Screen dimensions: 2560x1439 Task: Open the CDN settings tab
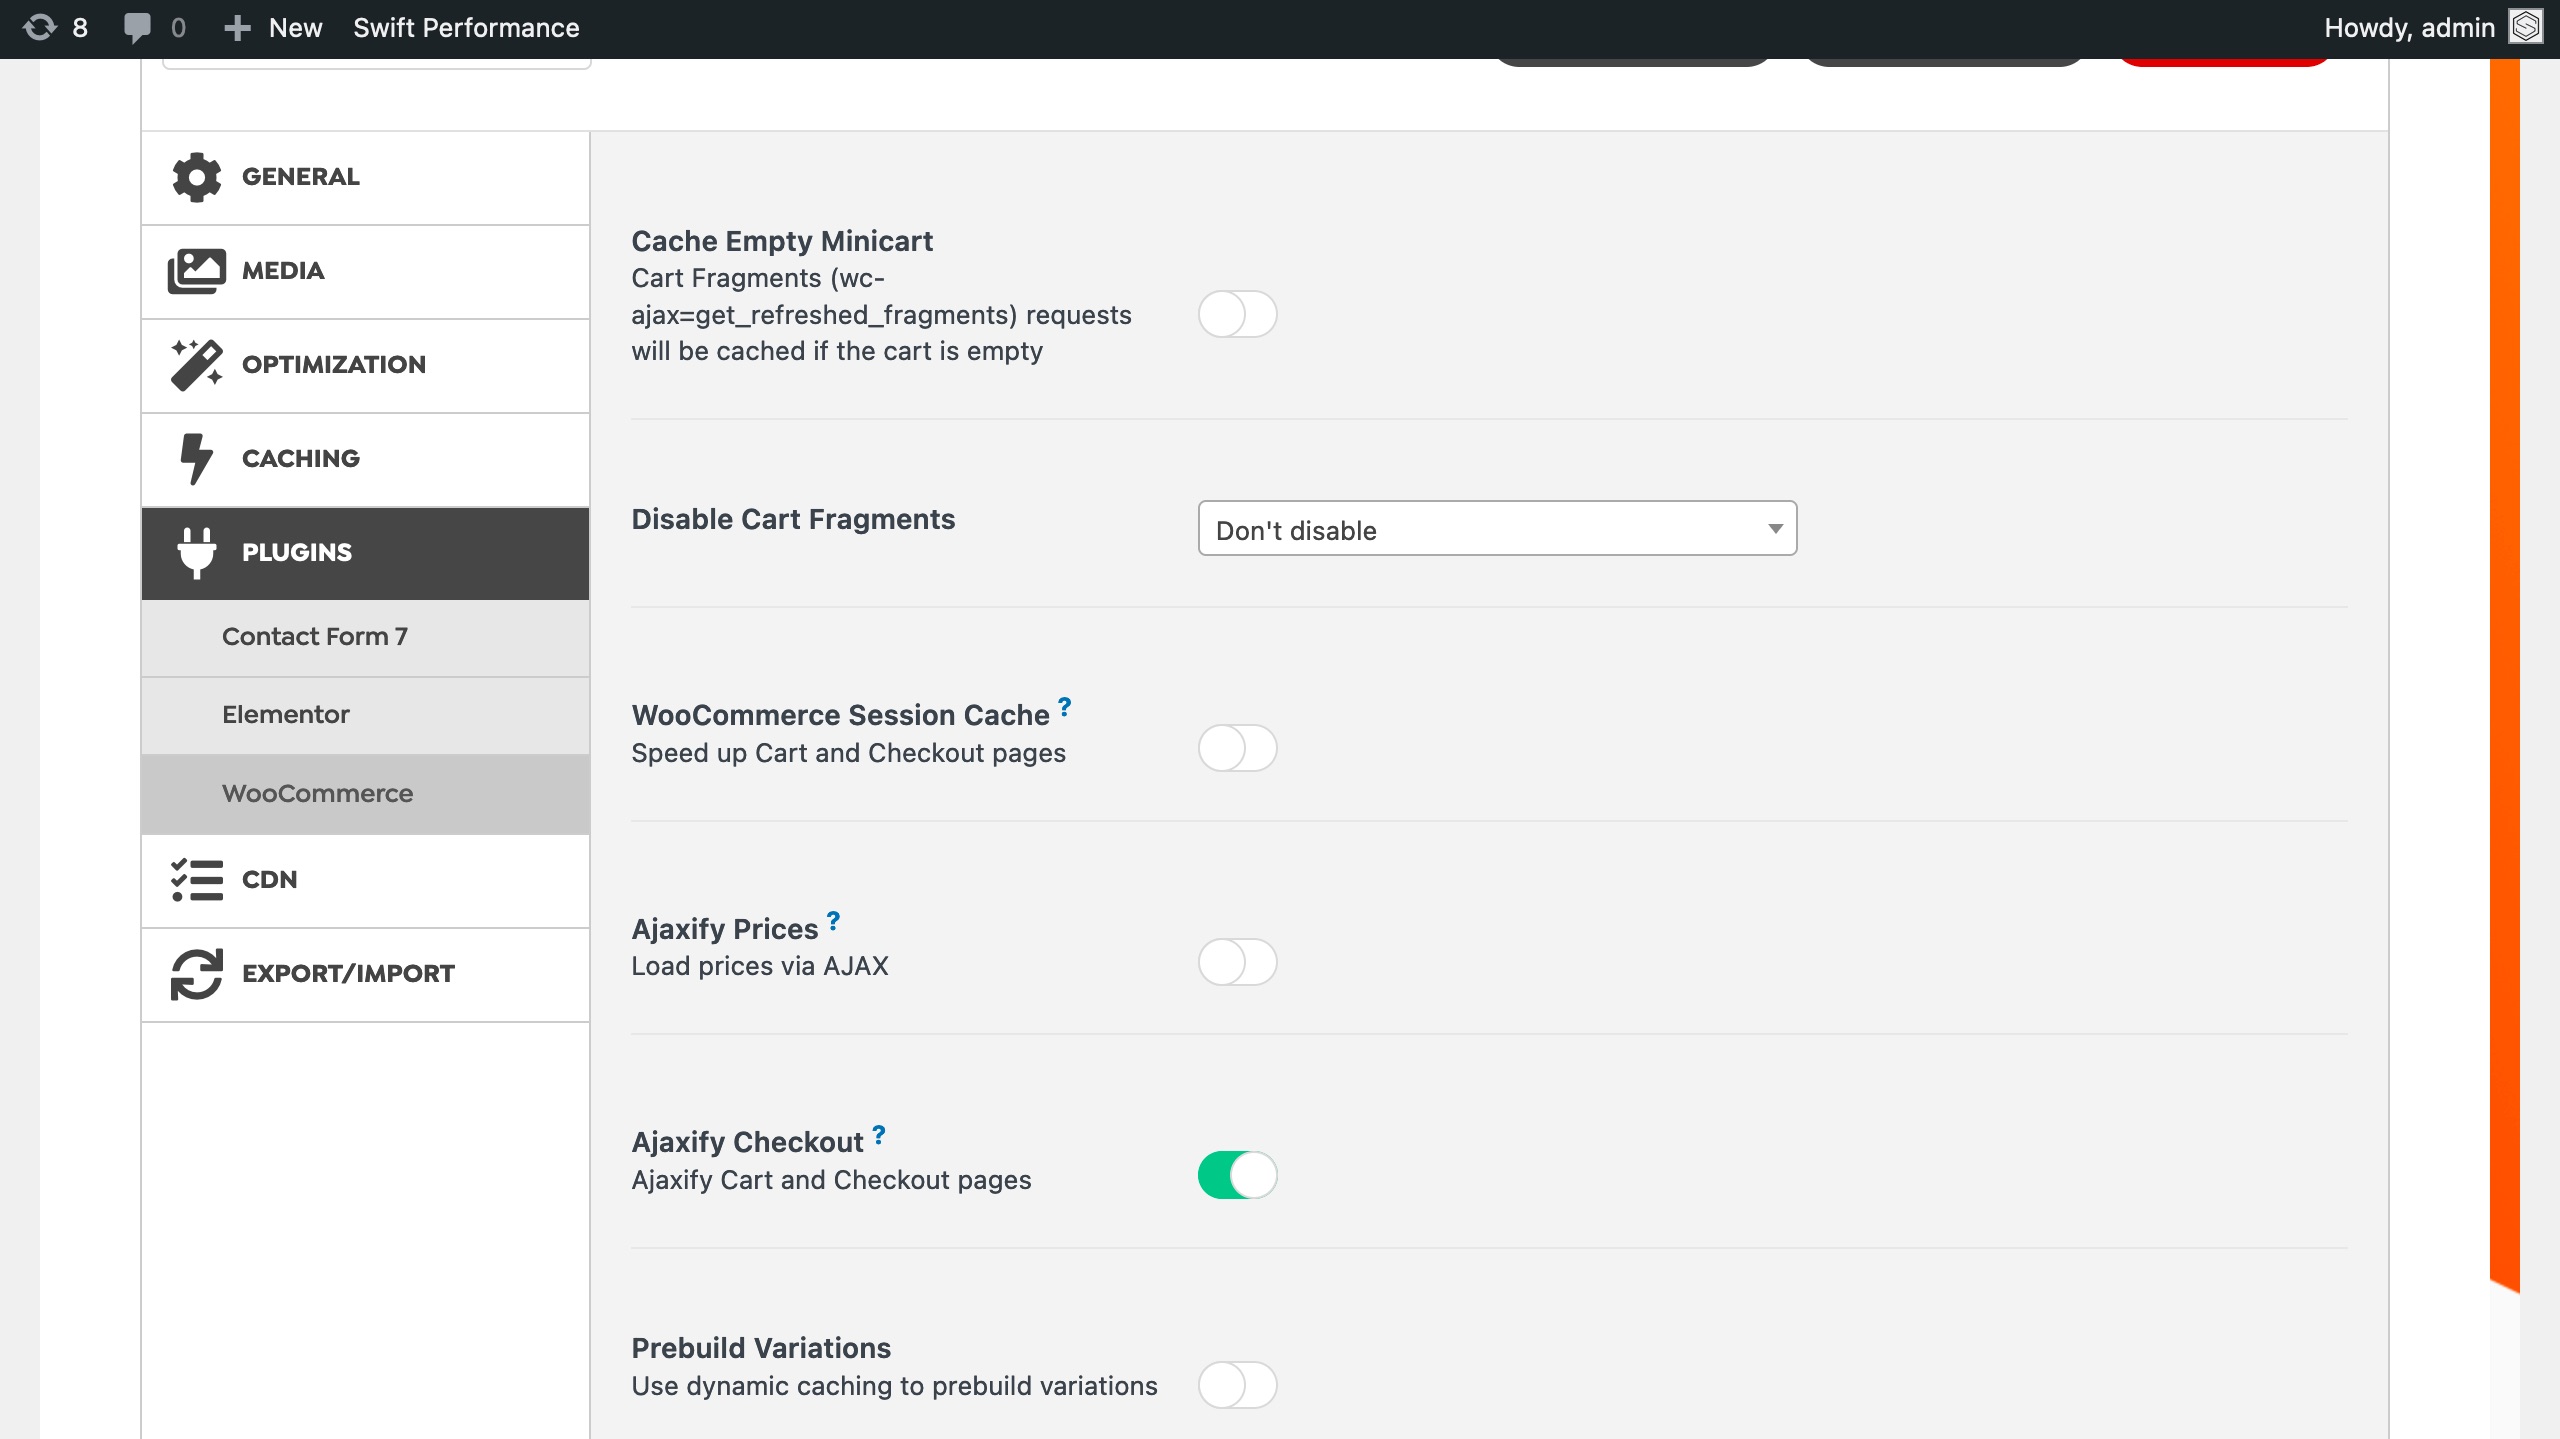pyautogui.click(x=365, y=881)
